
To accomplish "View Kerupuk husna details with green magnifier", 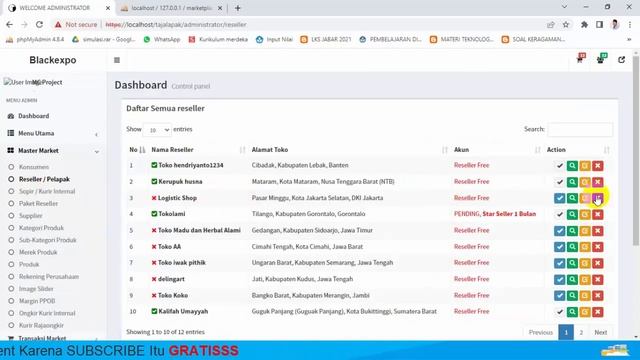I will pyautogui.click(x=572, y=182).
